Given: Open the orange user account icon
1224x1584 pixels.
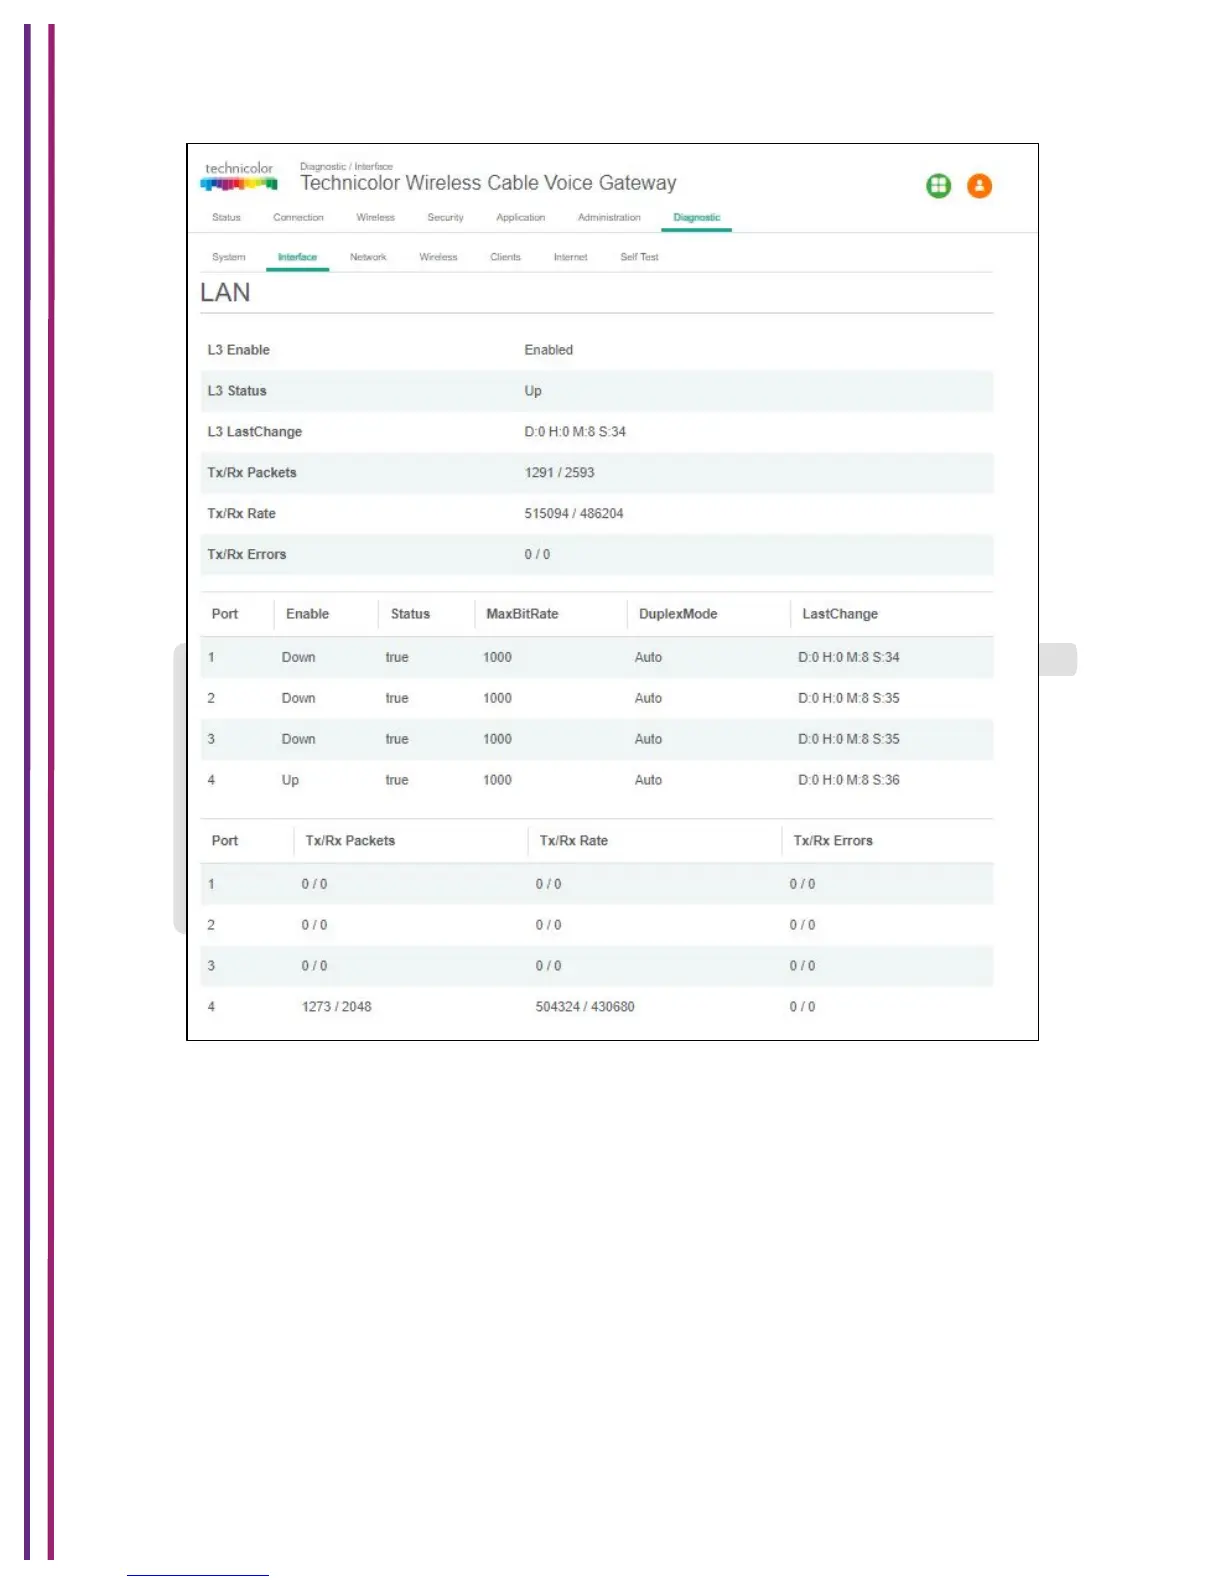Looking at the screenshot, I should click(979, 186).
